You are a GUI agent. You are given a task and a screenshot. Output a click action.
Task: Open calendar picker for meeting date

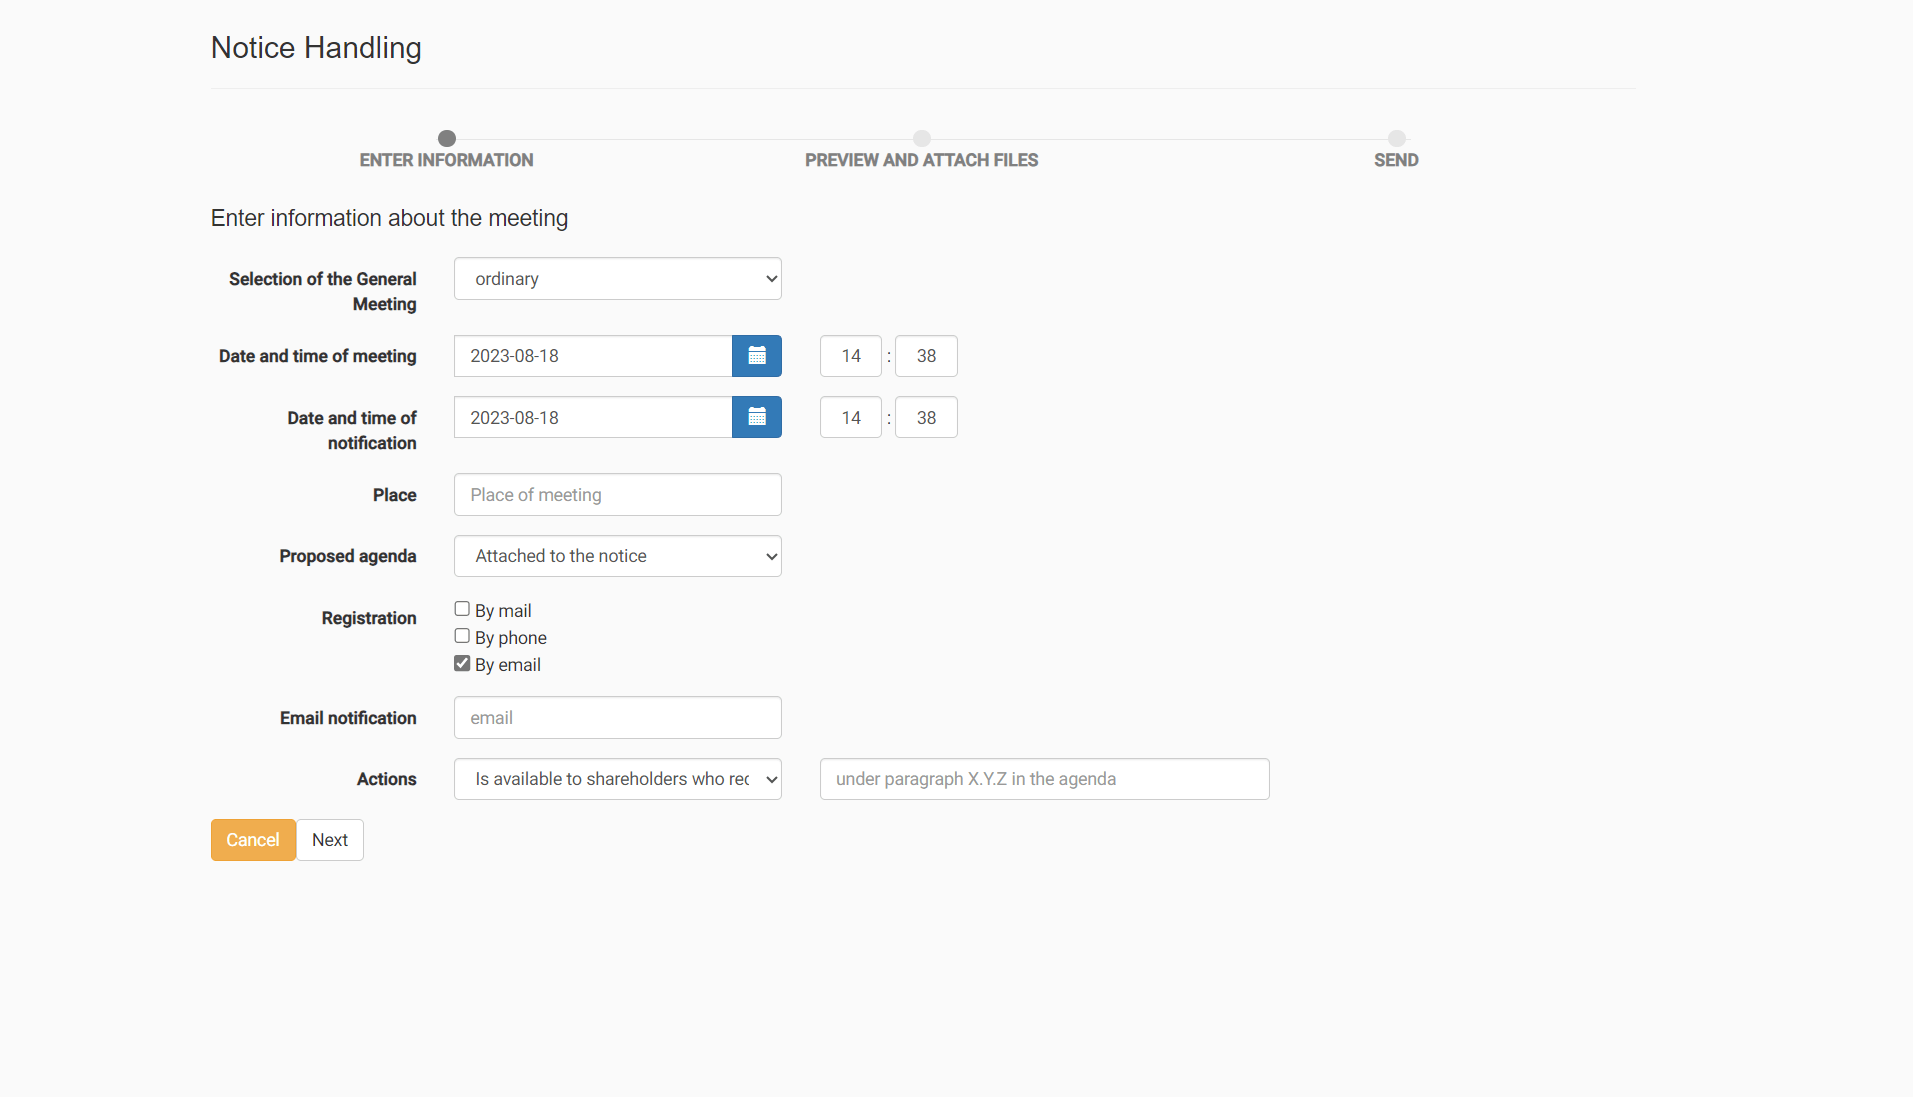pyautogui.click(x=756, y=356)
